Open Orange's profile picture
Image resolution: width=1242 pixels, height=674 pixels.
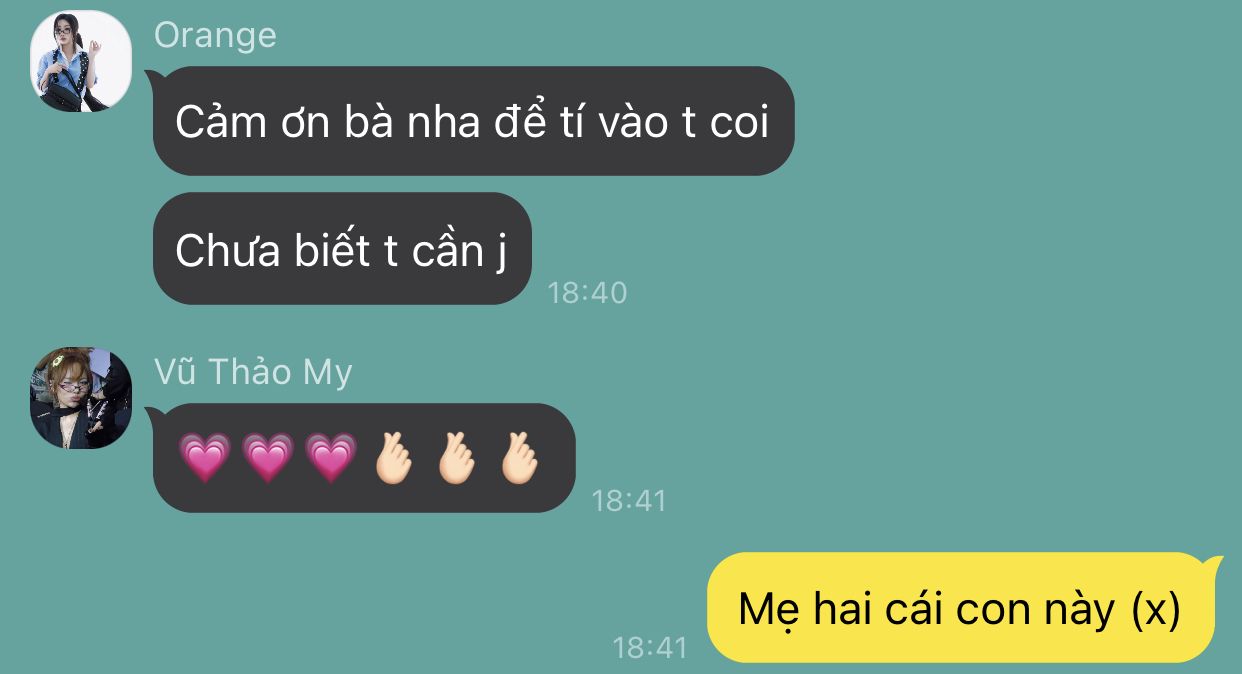tap(82, 61)
